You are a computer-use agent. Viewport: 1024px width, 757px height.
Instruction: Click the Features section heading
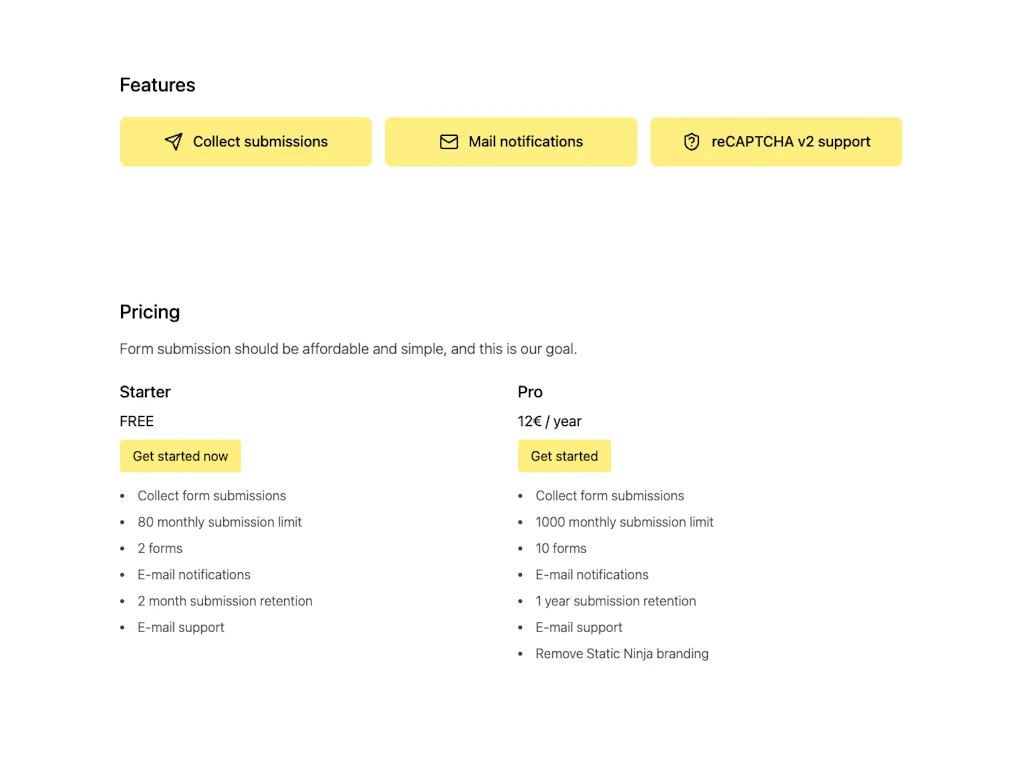click(x=157, y=85)
